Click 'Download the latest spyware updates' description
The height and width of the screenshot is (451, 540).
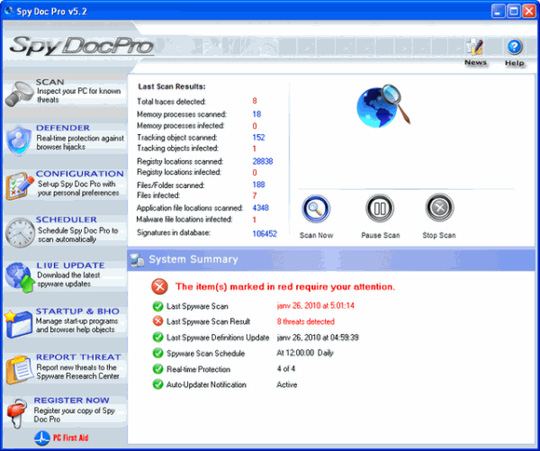tap(69, 279)
